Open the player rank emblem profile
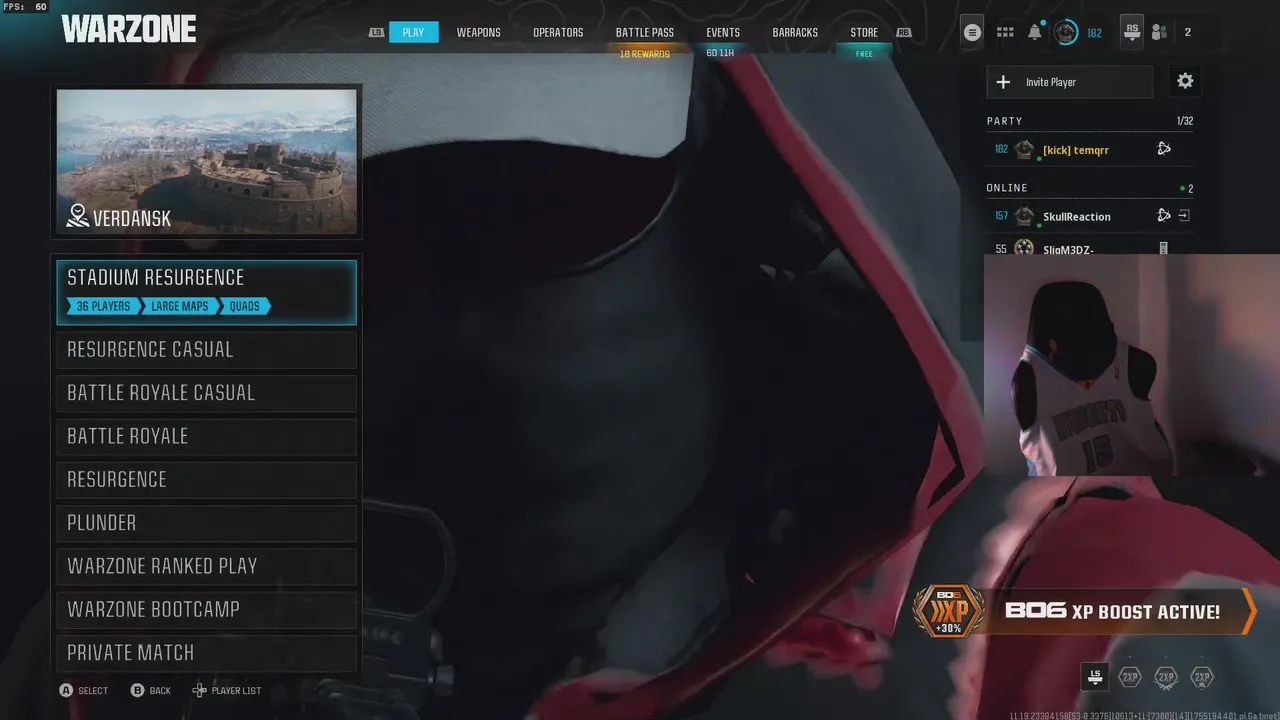 pos(1066,32)
